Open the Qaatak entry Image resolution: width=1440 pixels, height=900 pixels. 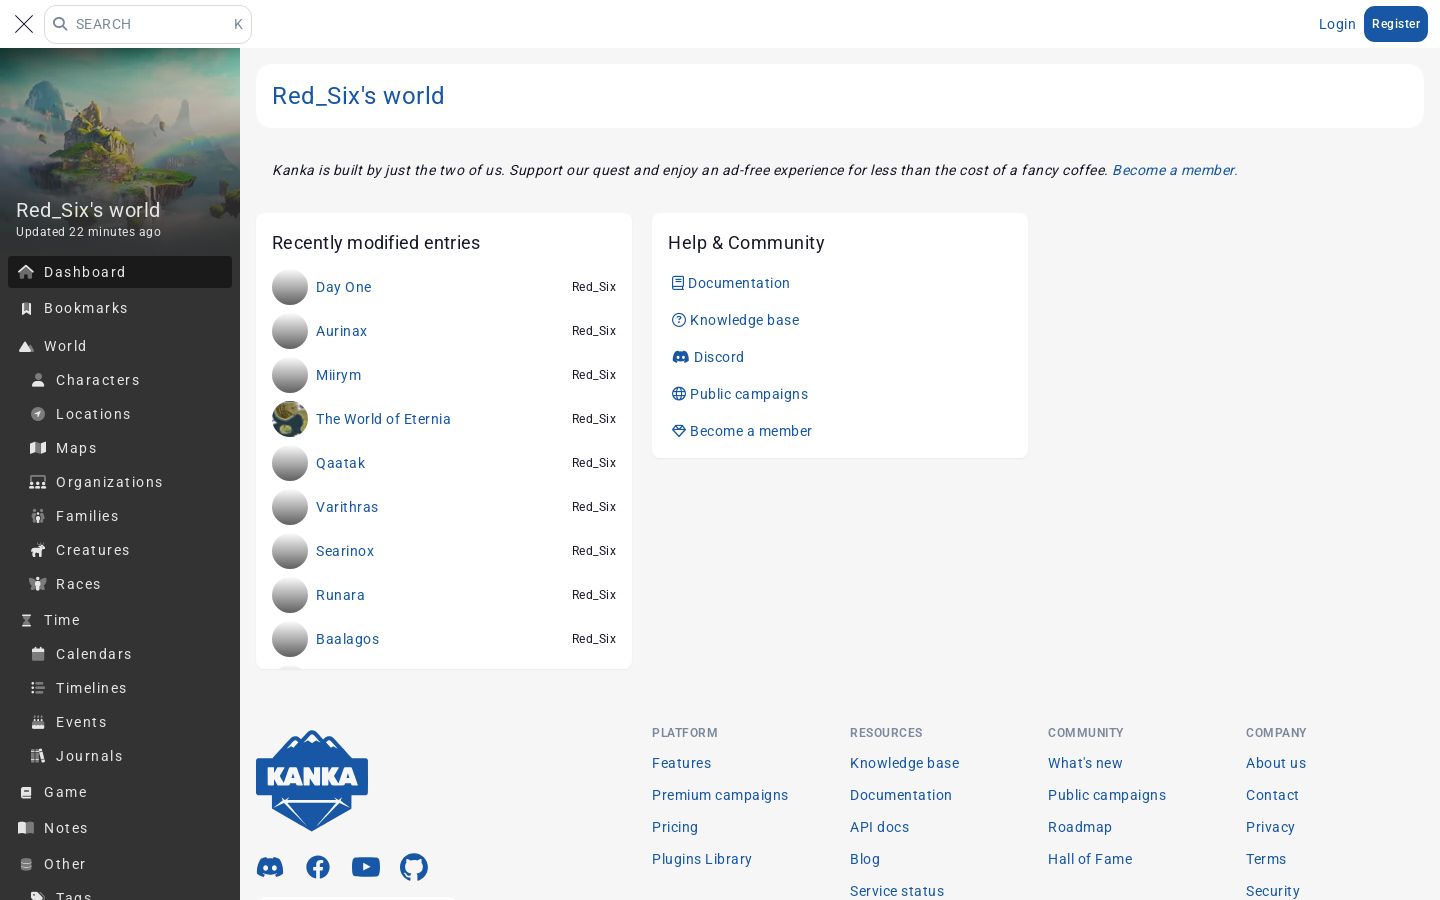pyautogui.click(x=340, y=463)
